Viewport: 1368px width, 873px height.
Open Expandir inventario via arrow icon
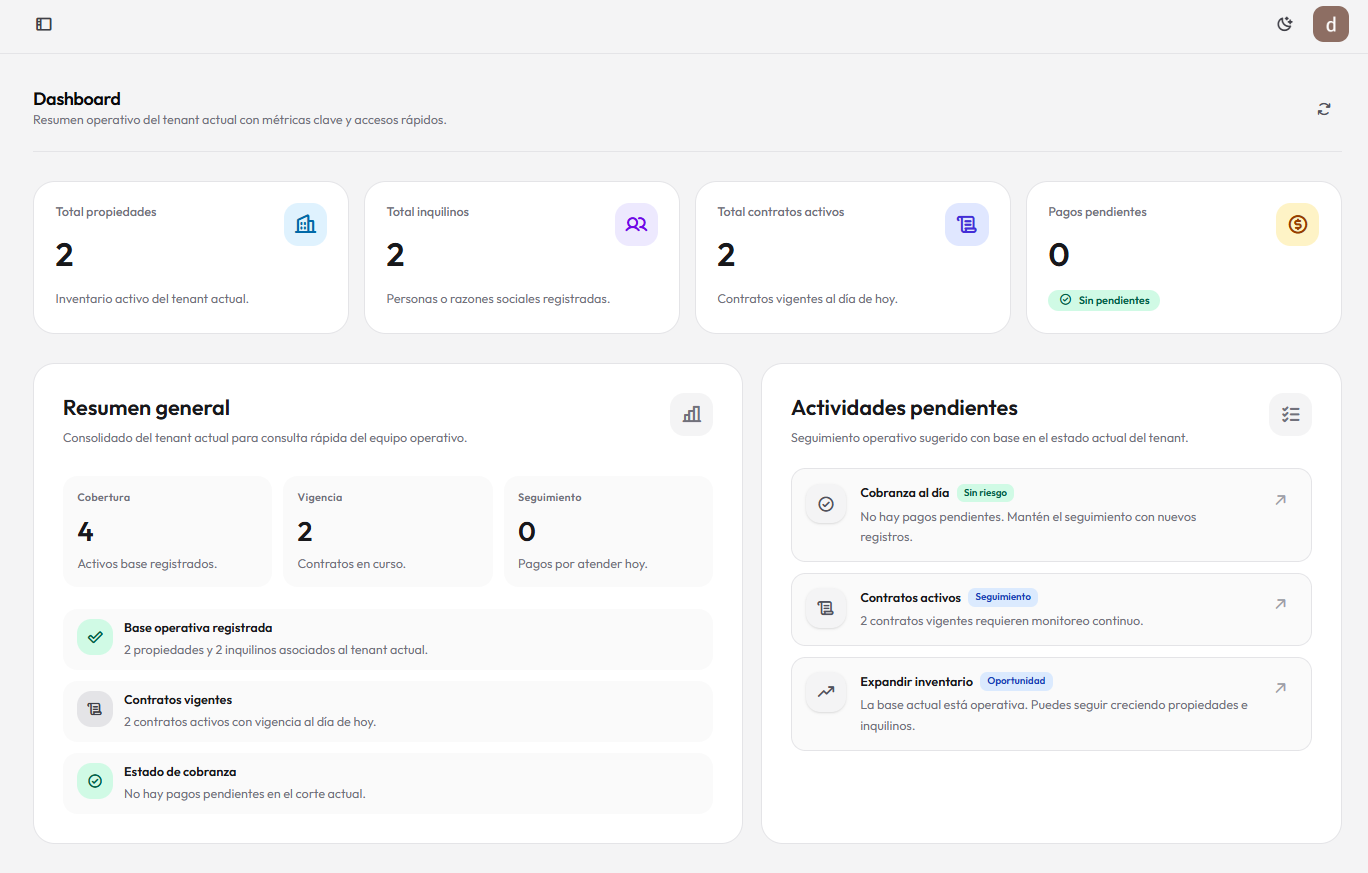(x=1280, y=688)
